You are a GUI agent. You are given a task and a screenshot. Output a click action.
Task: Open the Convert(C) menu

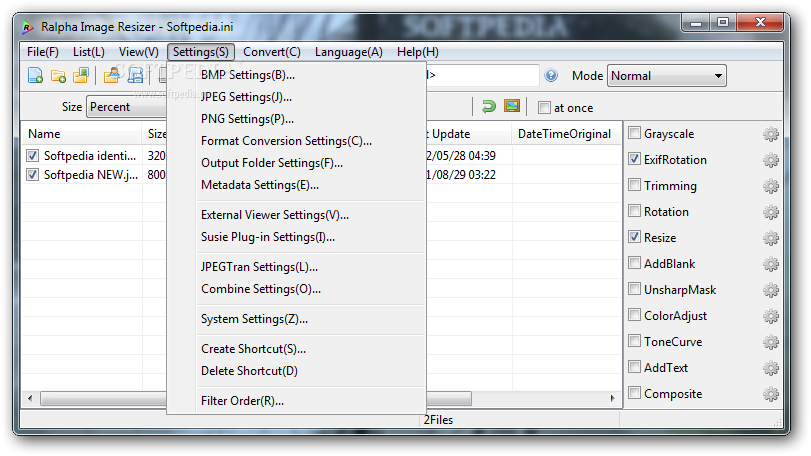pos(272,52)
